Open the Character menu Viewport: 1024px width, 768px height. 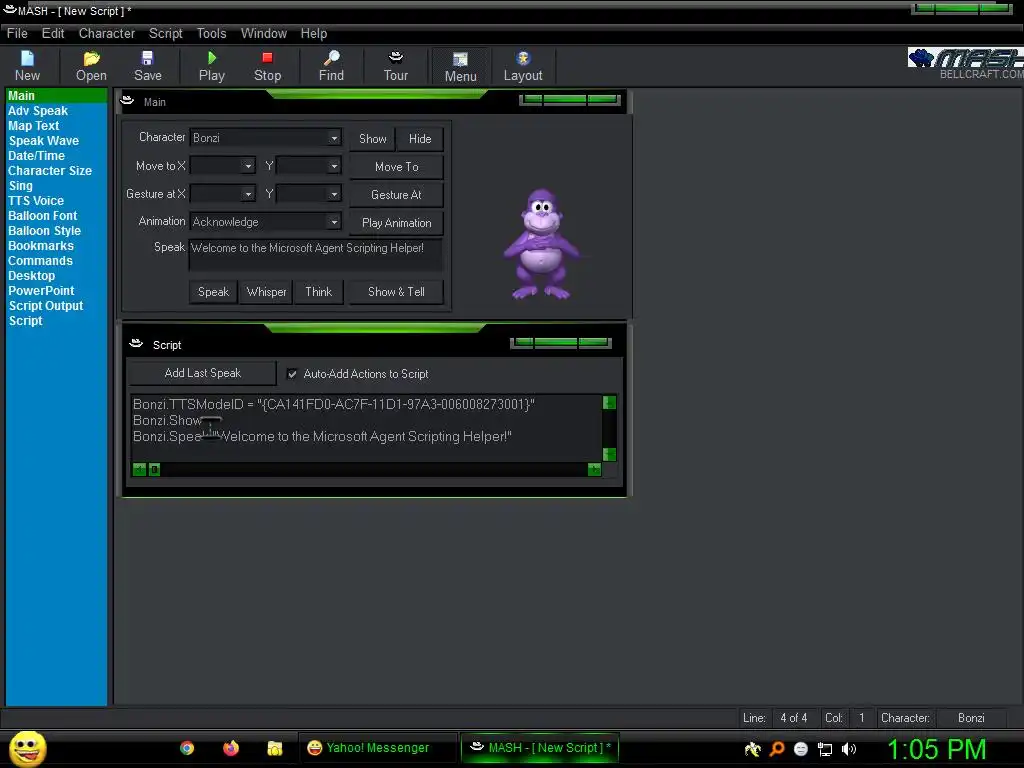(x=106, y=33)
